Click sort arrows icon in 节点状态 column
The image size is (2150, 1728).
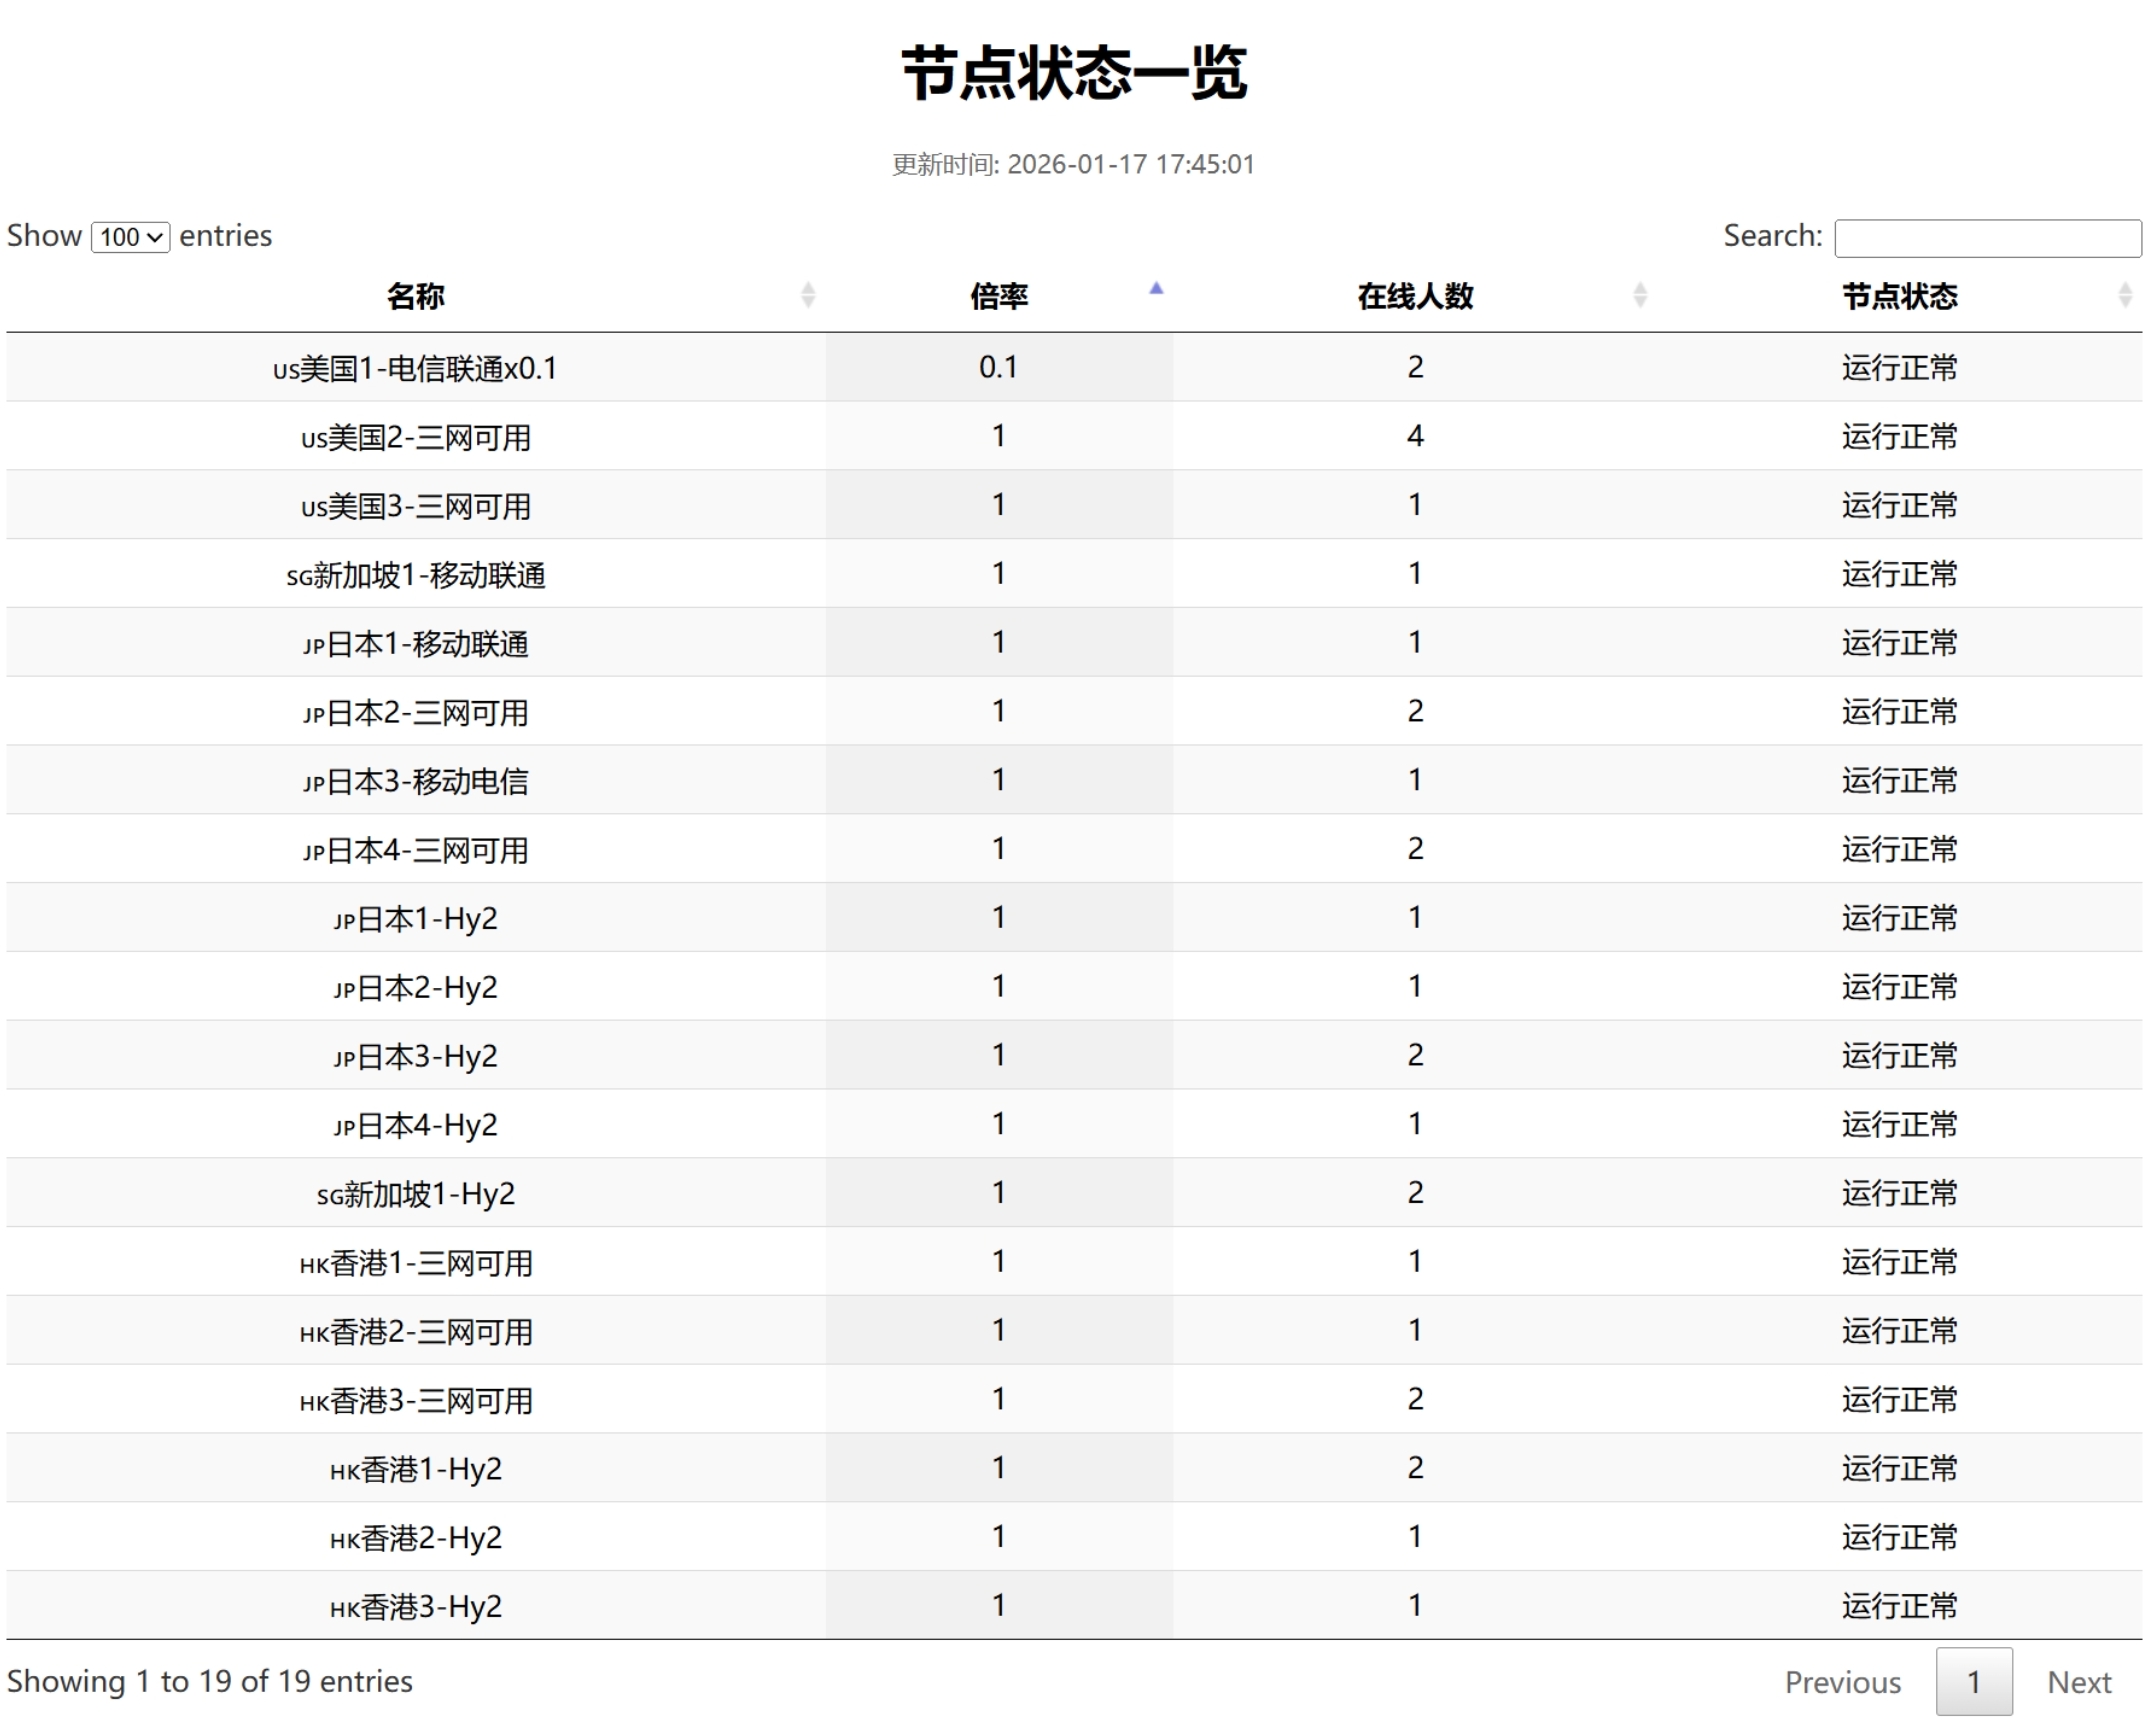coord(2125,295)
